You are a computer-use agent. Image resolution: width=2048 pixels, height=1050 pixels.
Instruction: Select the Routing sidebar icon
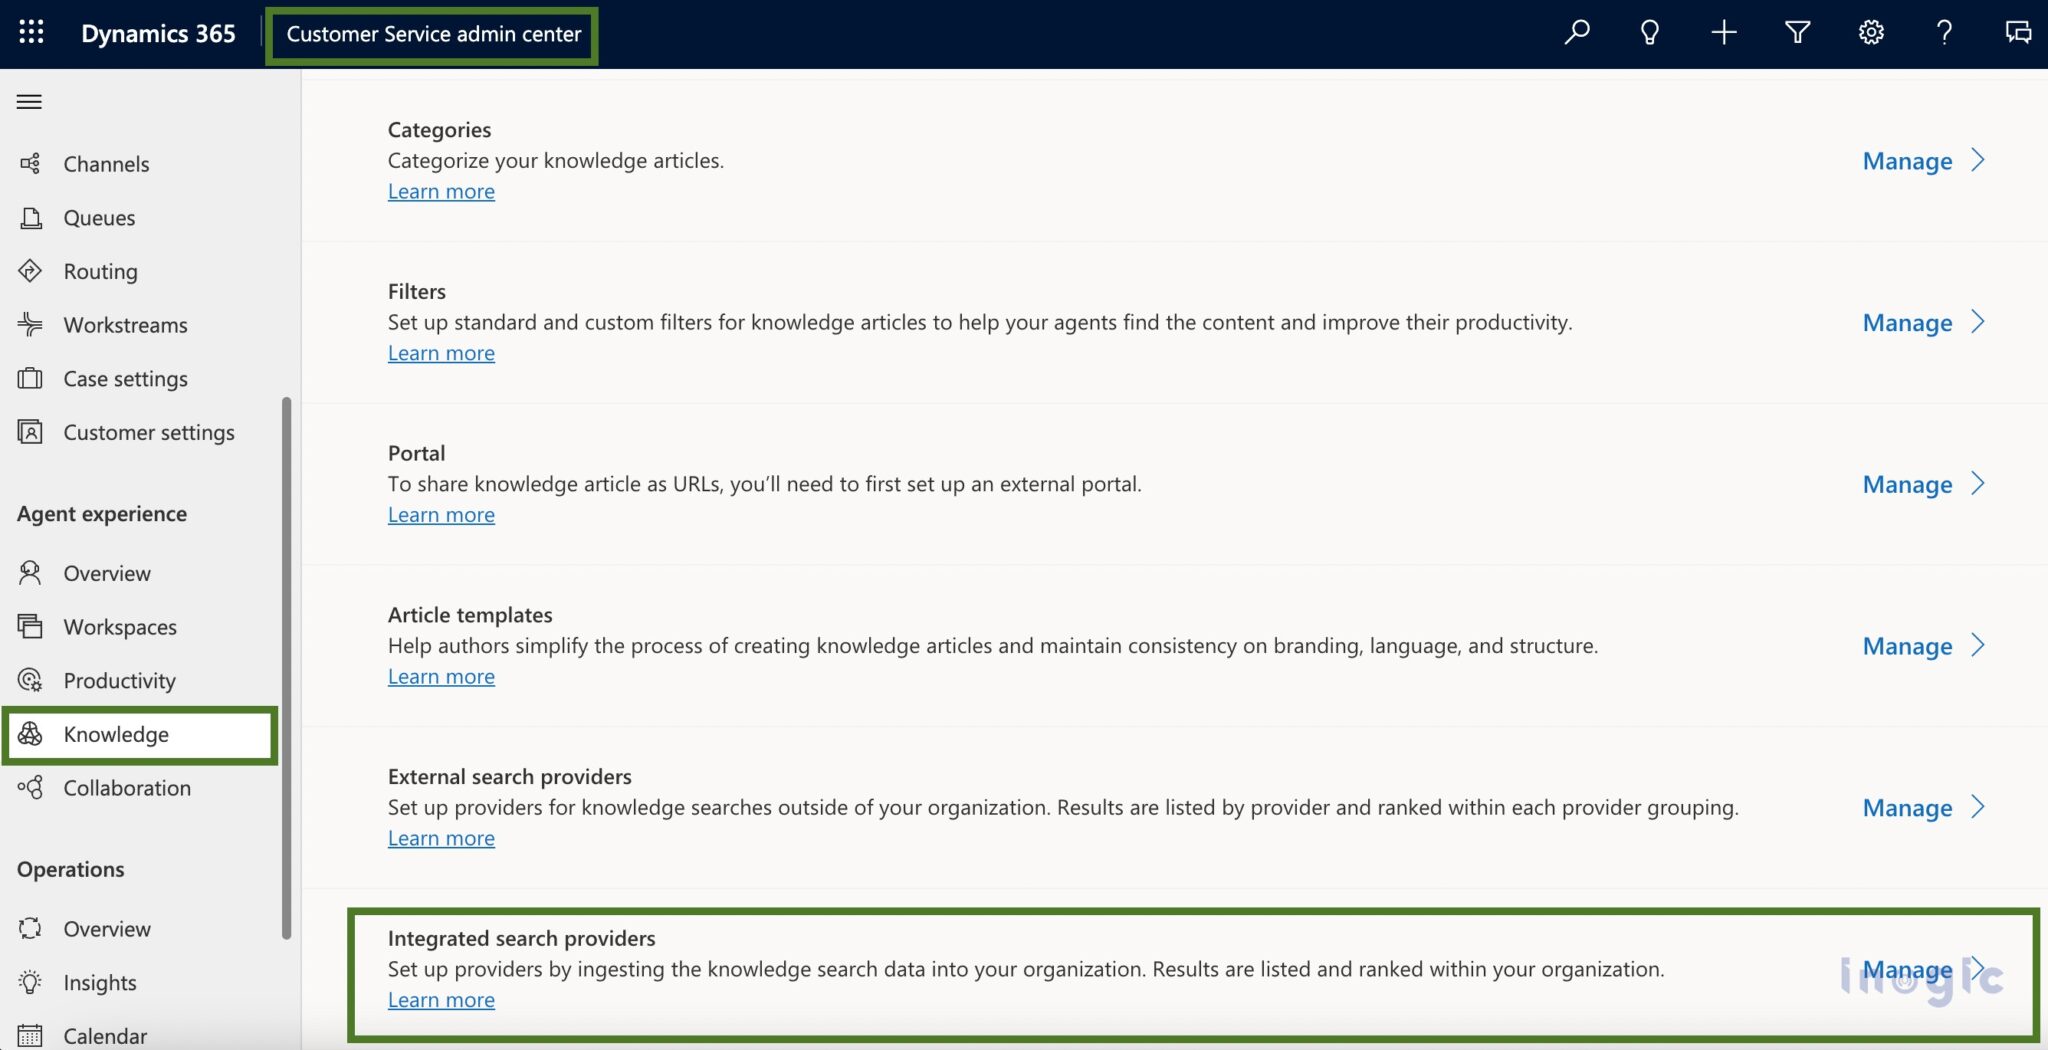click(30, 270)
